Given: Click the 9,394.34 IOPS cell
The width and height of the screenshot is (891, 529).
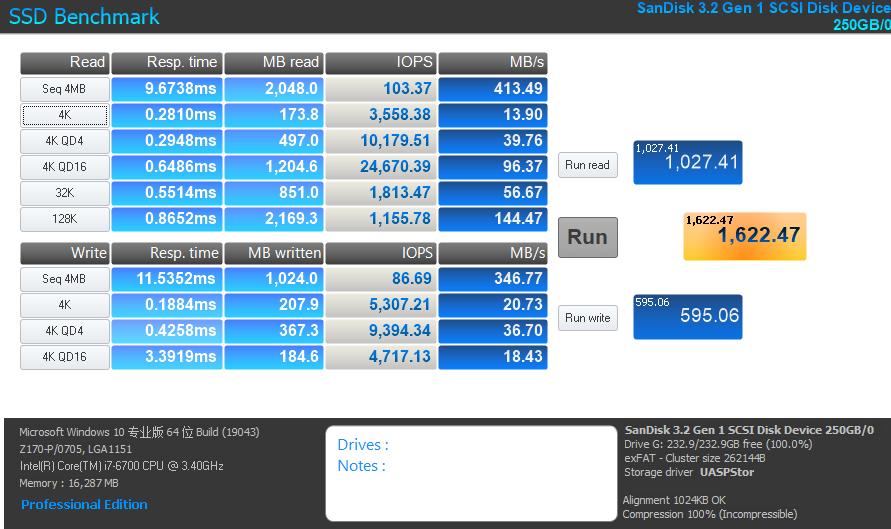Looking at the screenshot, I should pos(381,331).
